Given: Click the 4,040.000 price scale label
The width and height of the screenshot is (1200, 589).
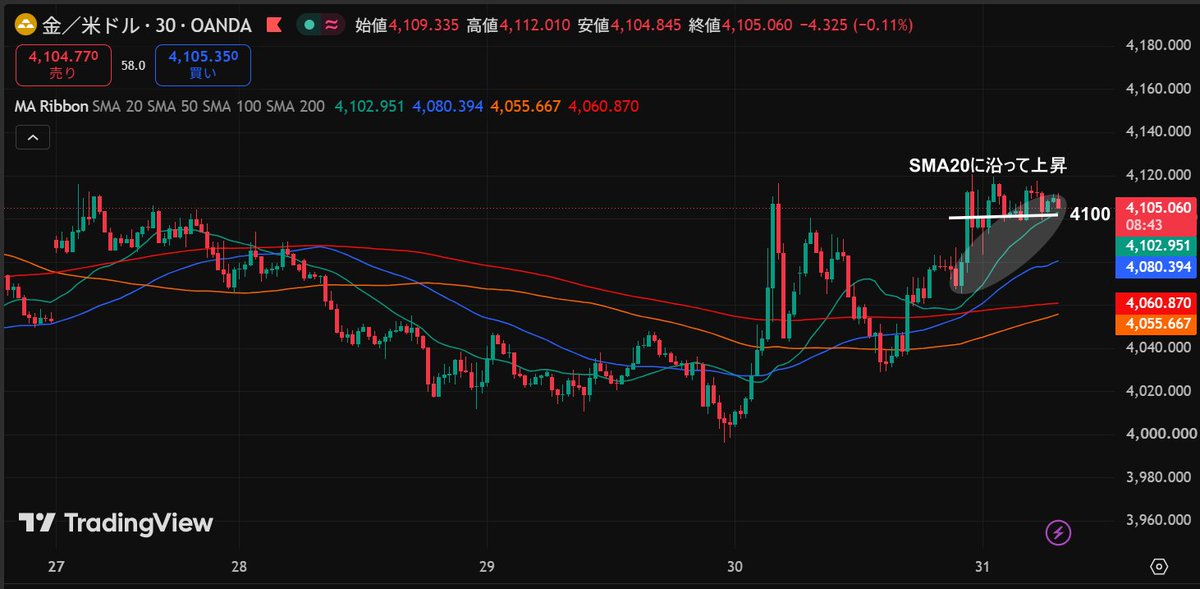Looking at the screenshot, I should 1158,347.
